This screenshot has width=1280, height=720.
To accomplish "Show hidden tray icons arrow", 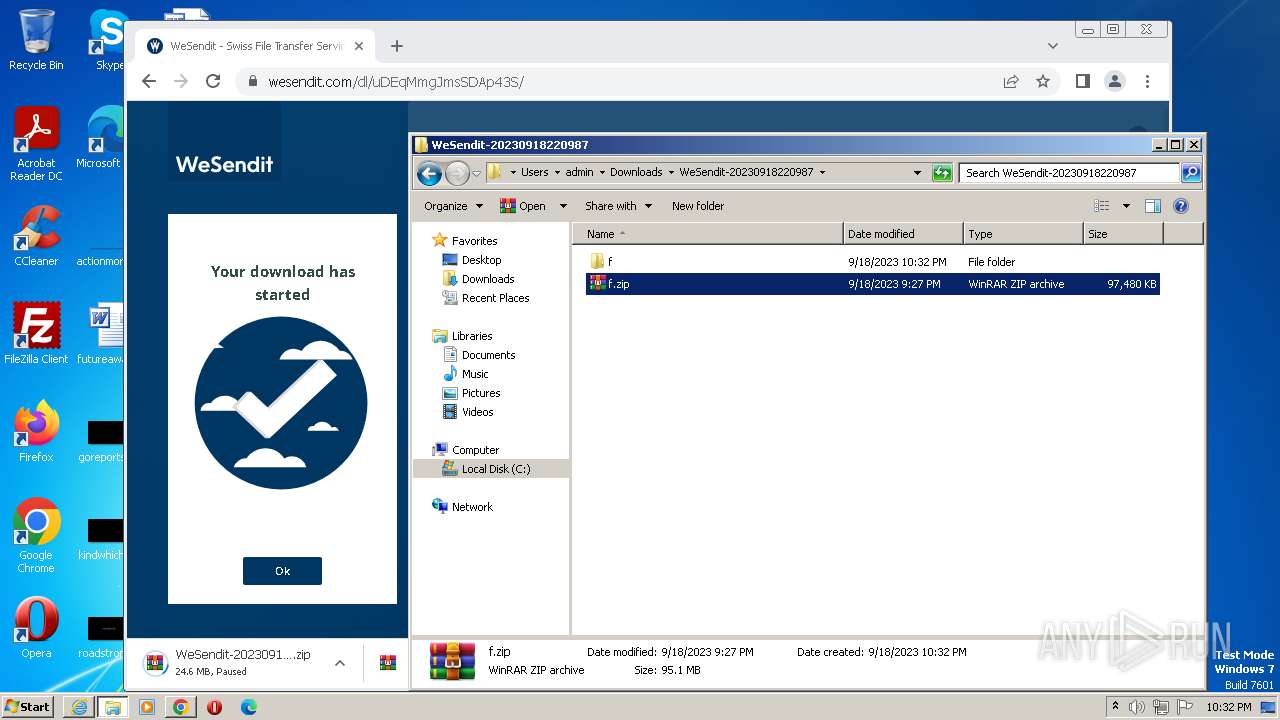I will click(1115, 707).
